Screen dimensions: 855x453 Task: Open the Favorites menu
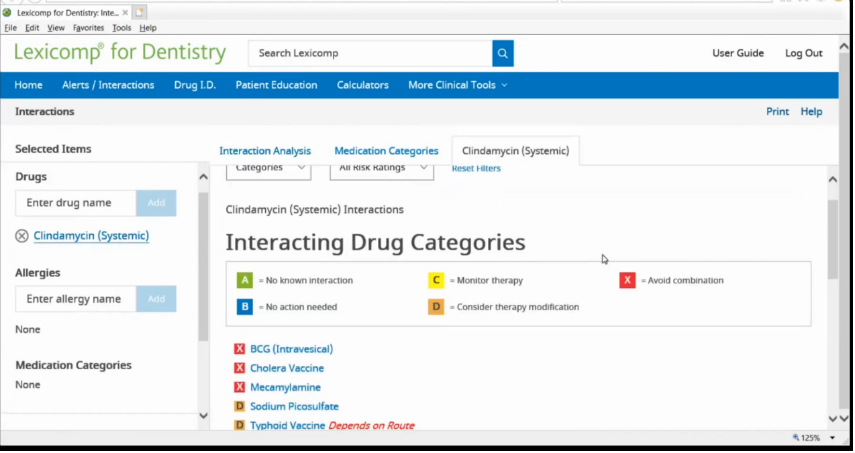click(88, 28)
